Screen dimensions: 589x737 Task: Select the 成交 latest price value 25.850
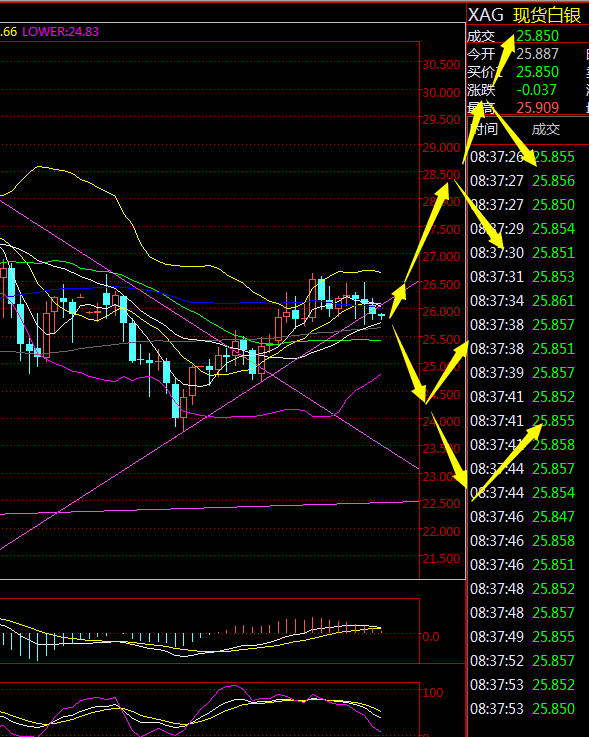tap(537, 36)
